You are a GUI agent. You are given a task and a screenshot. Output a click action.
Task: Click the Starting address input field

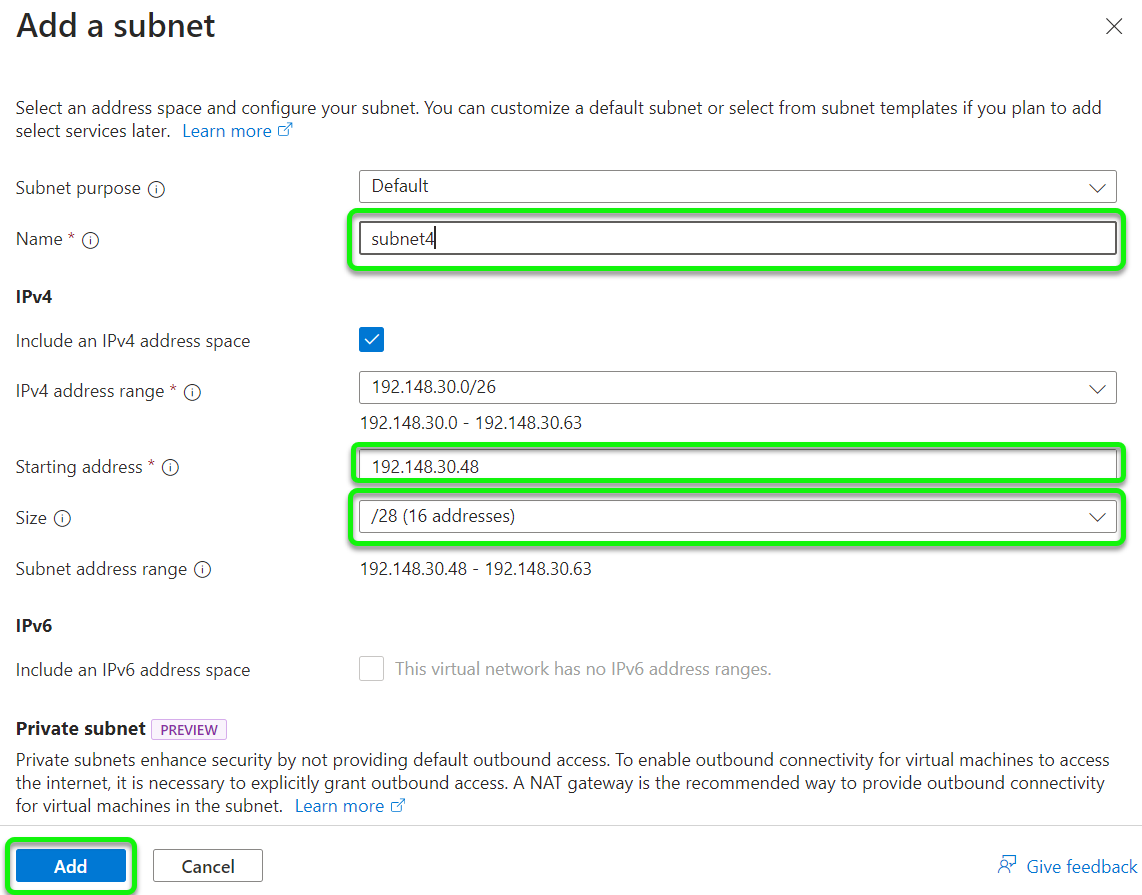point(737,463)
